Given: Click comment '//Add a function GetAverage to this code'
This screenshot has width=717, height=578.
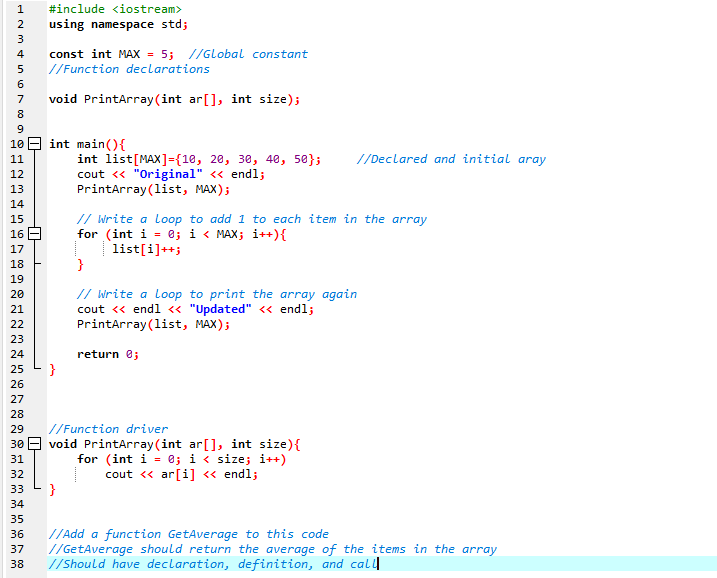Looking at the screenshot, I should point(189,534).
